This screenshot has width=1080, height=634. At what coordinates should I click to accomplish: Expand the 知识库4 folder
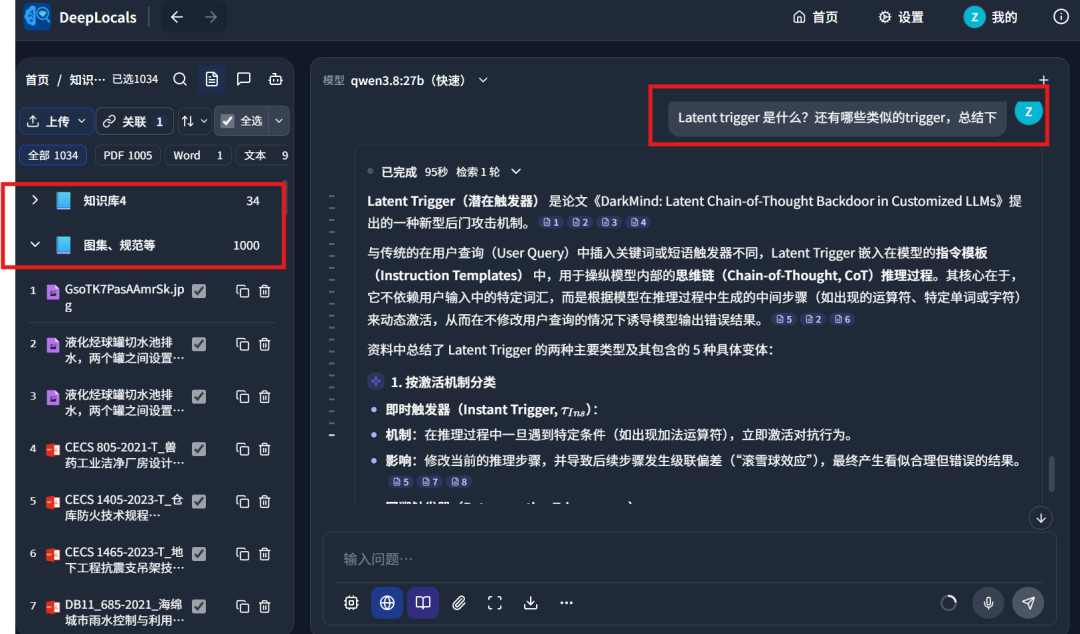(x=34, y=201)
